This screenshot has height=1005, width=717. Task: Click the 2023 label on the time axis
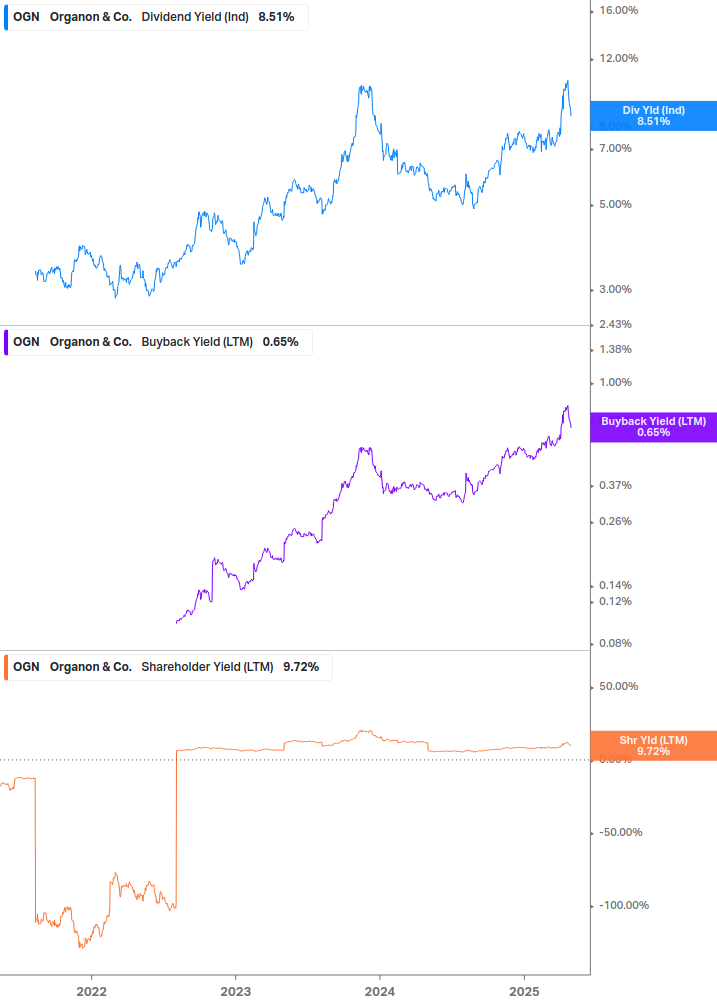[x=236, y=992]
